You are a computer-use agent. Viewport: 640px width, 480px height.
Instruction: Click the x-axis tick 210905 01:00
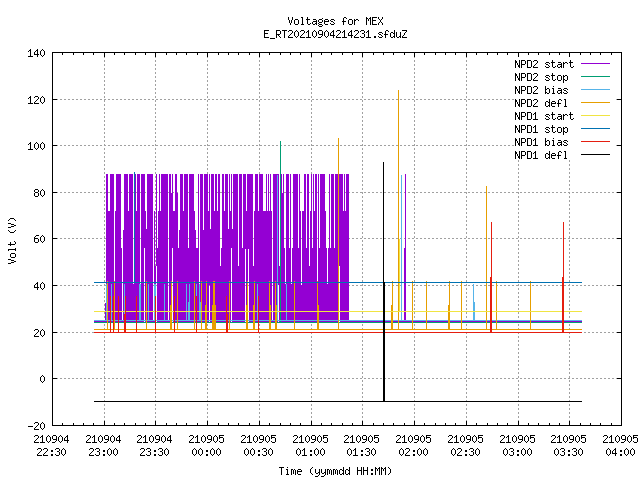pyautogui.click(x=311, y=446)
